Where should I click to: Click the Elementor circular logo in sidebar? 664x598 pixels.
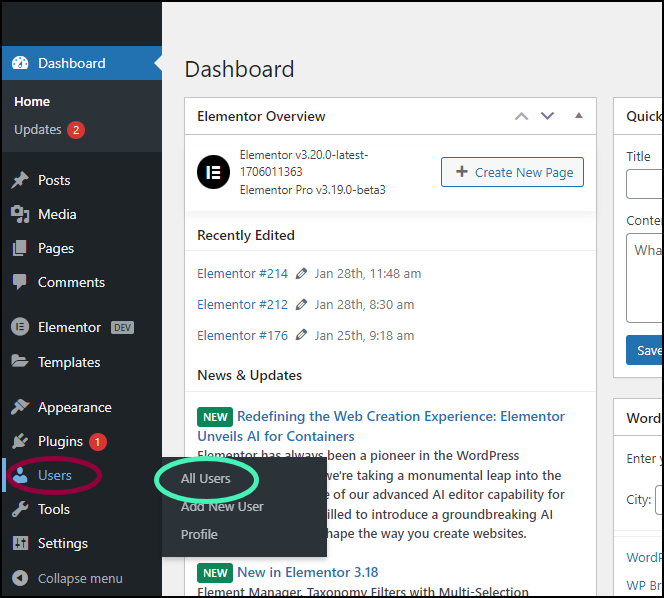point(20,327)
